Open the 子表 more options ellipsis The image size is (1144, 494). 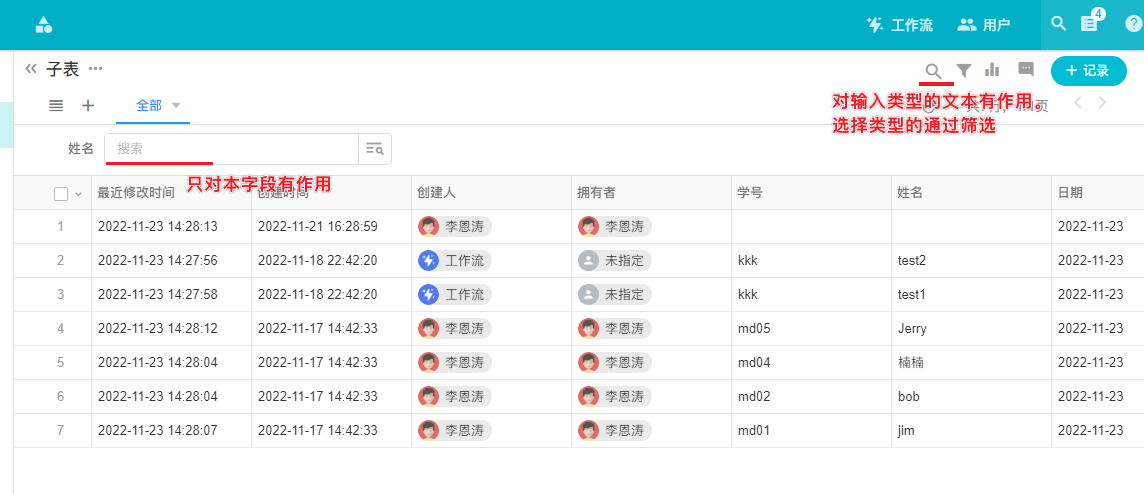[x=96, y=69]
